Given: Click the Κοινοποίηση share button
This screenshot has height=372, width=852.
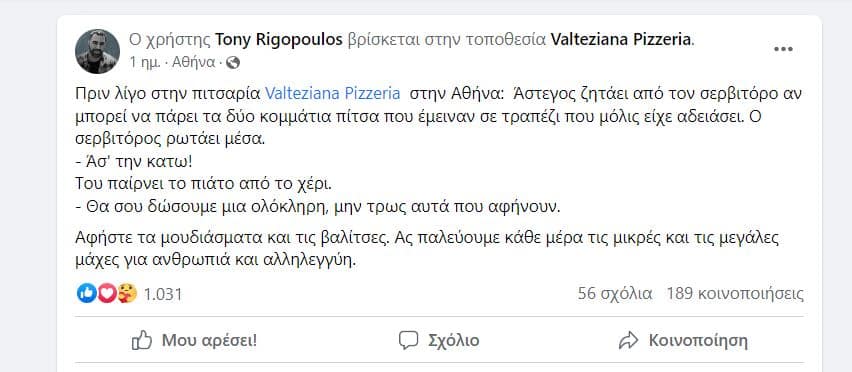Looking at the screenshot, I should tap(683, 341).
